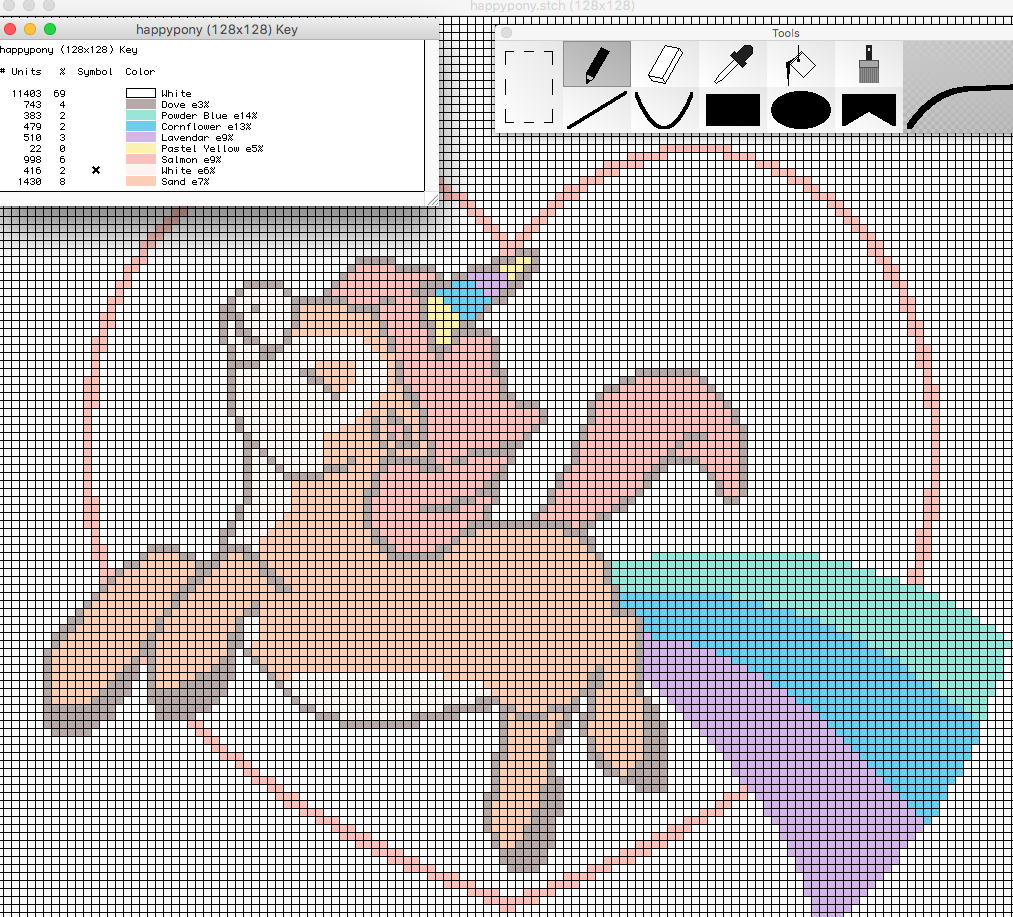The height and width of the screenshot is (917, 1013).
Task: Click the 'Lavendar e9%' label
Action: coord(197,138)
